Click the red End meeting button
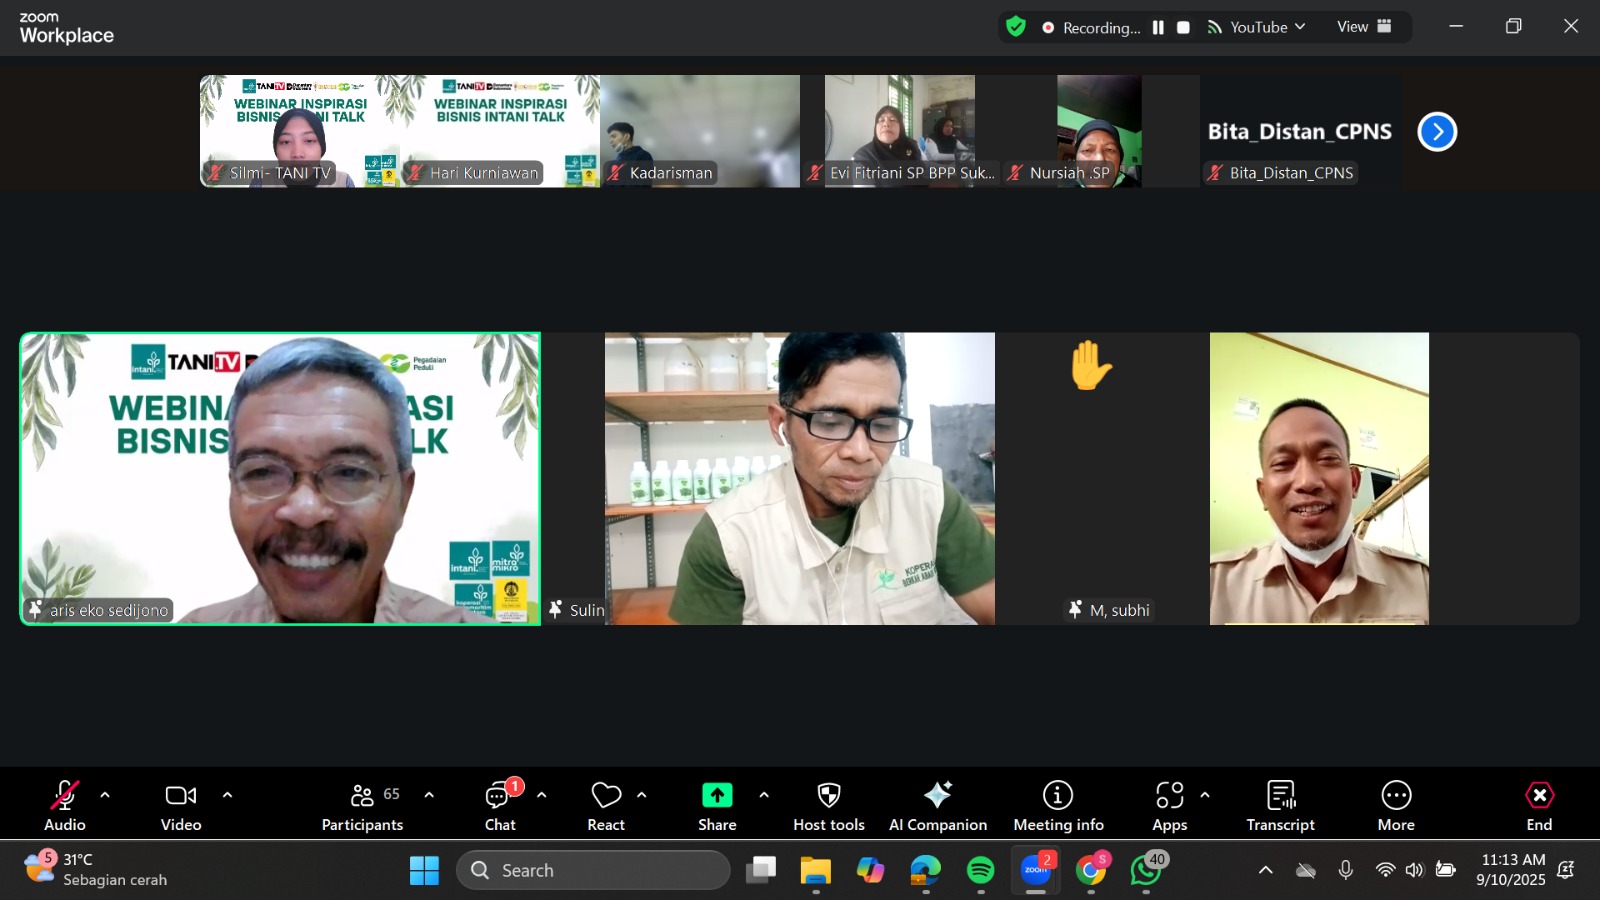 coord(1539,804)
